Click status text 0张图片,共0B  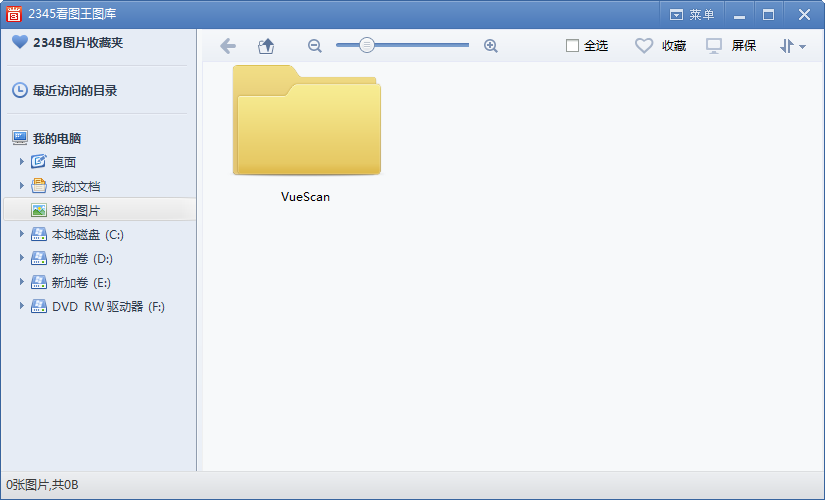click(x=42, y=485)
